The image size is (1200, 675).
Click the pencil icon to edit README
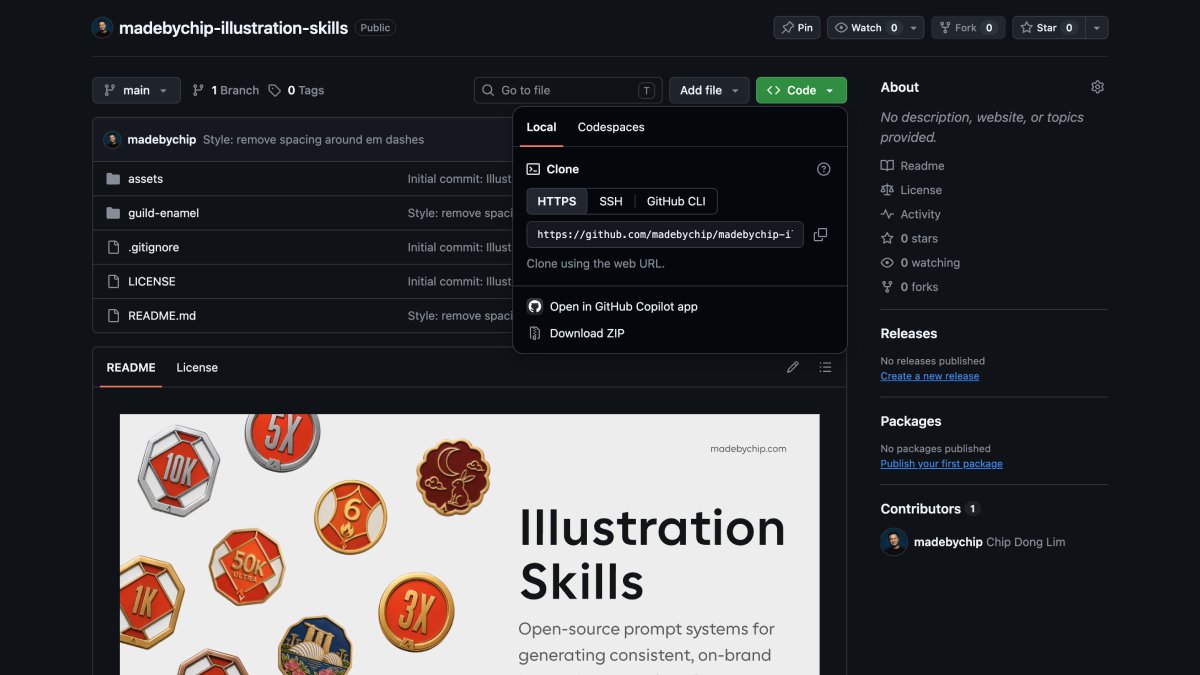point(793,367)
